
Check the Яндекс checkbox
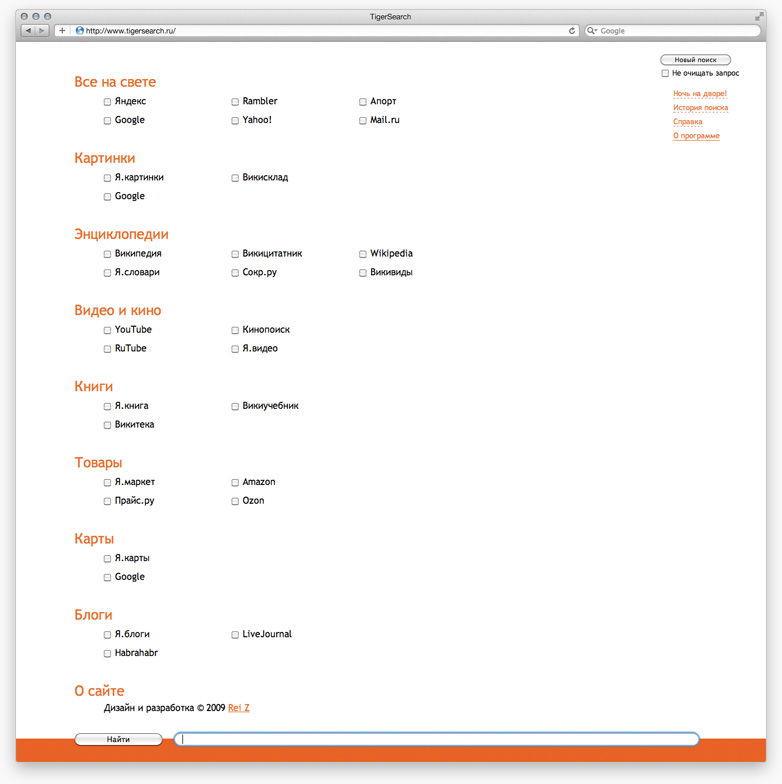(107, 102)
